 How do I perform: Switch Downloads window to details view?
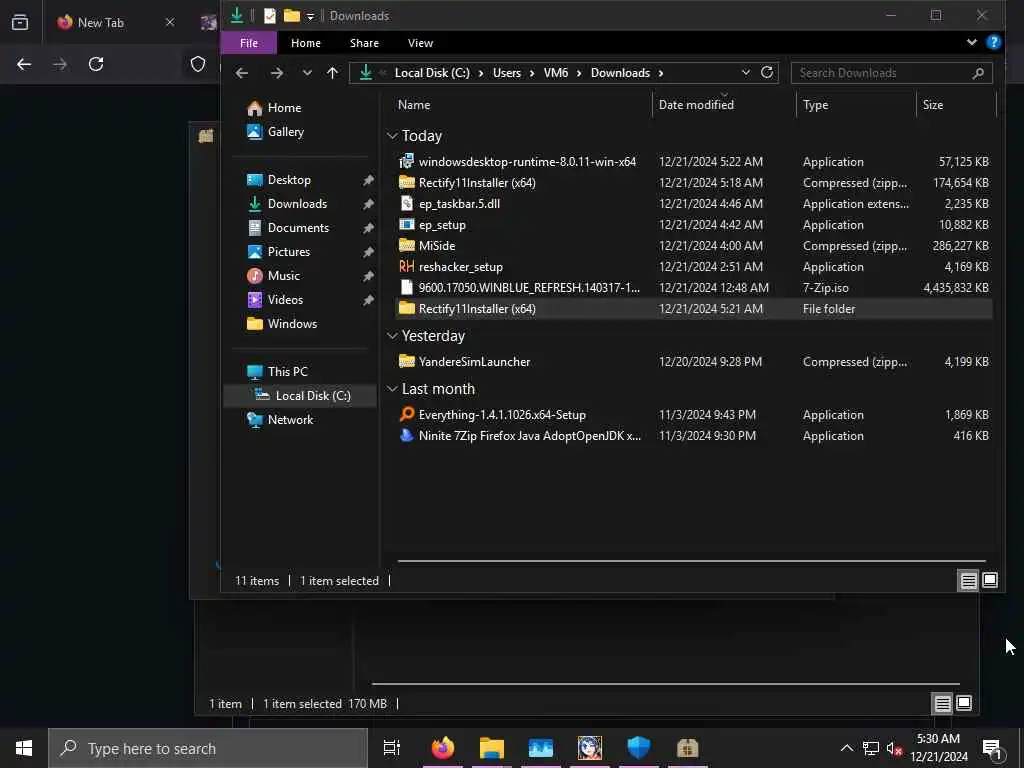coord(968,581)
